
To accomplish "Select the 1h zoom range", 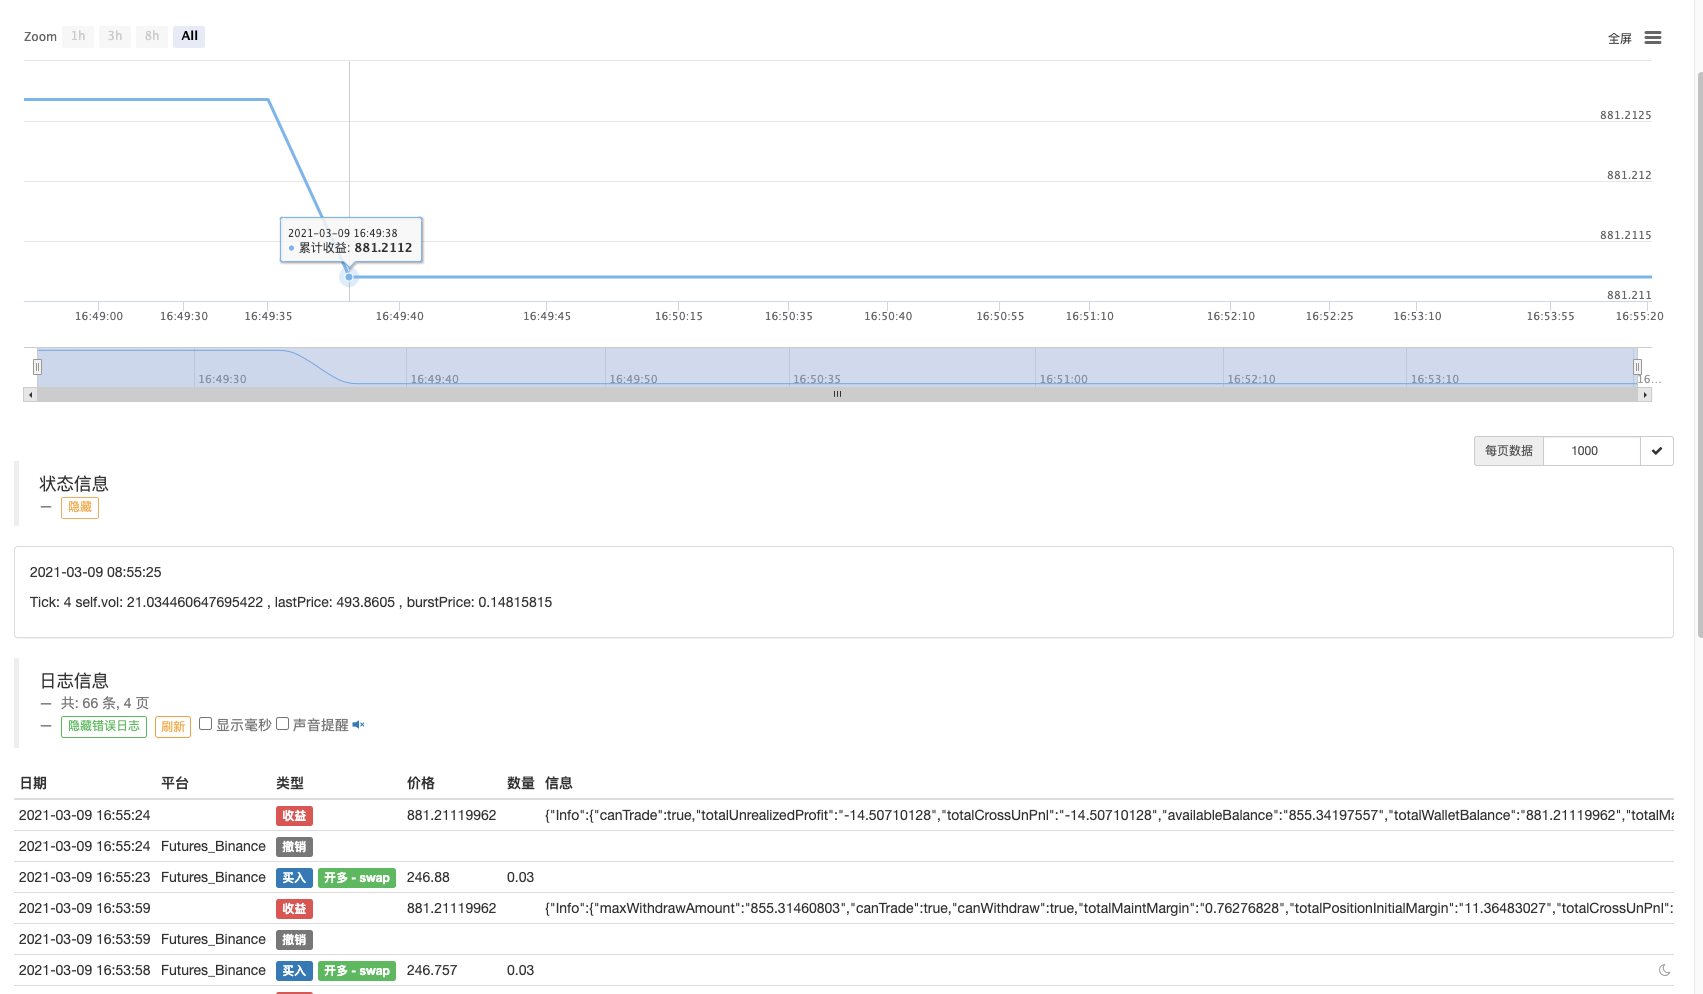I will (78, 36).
